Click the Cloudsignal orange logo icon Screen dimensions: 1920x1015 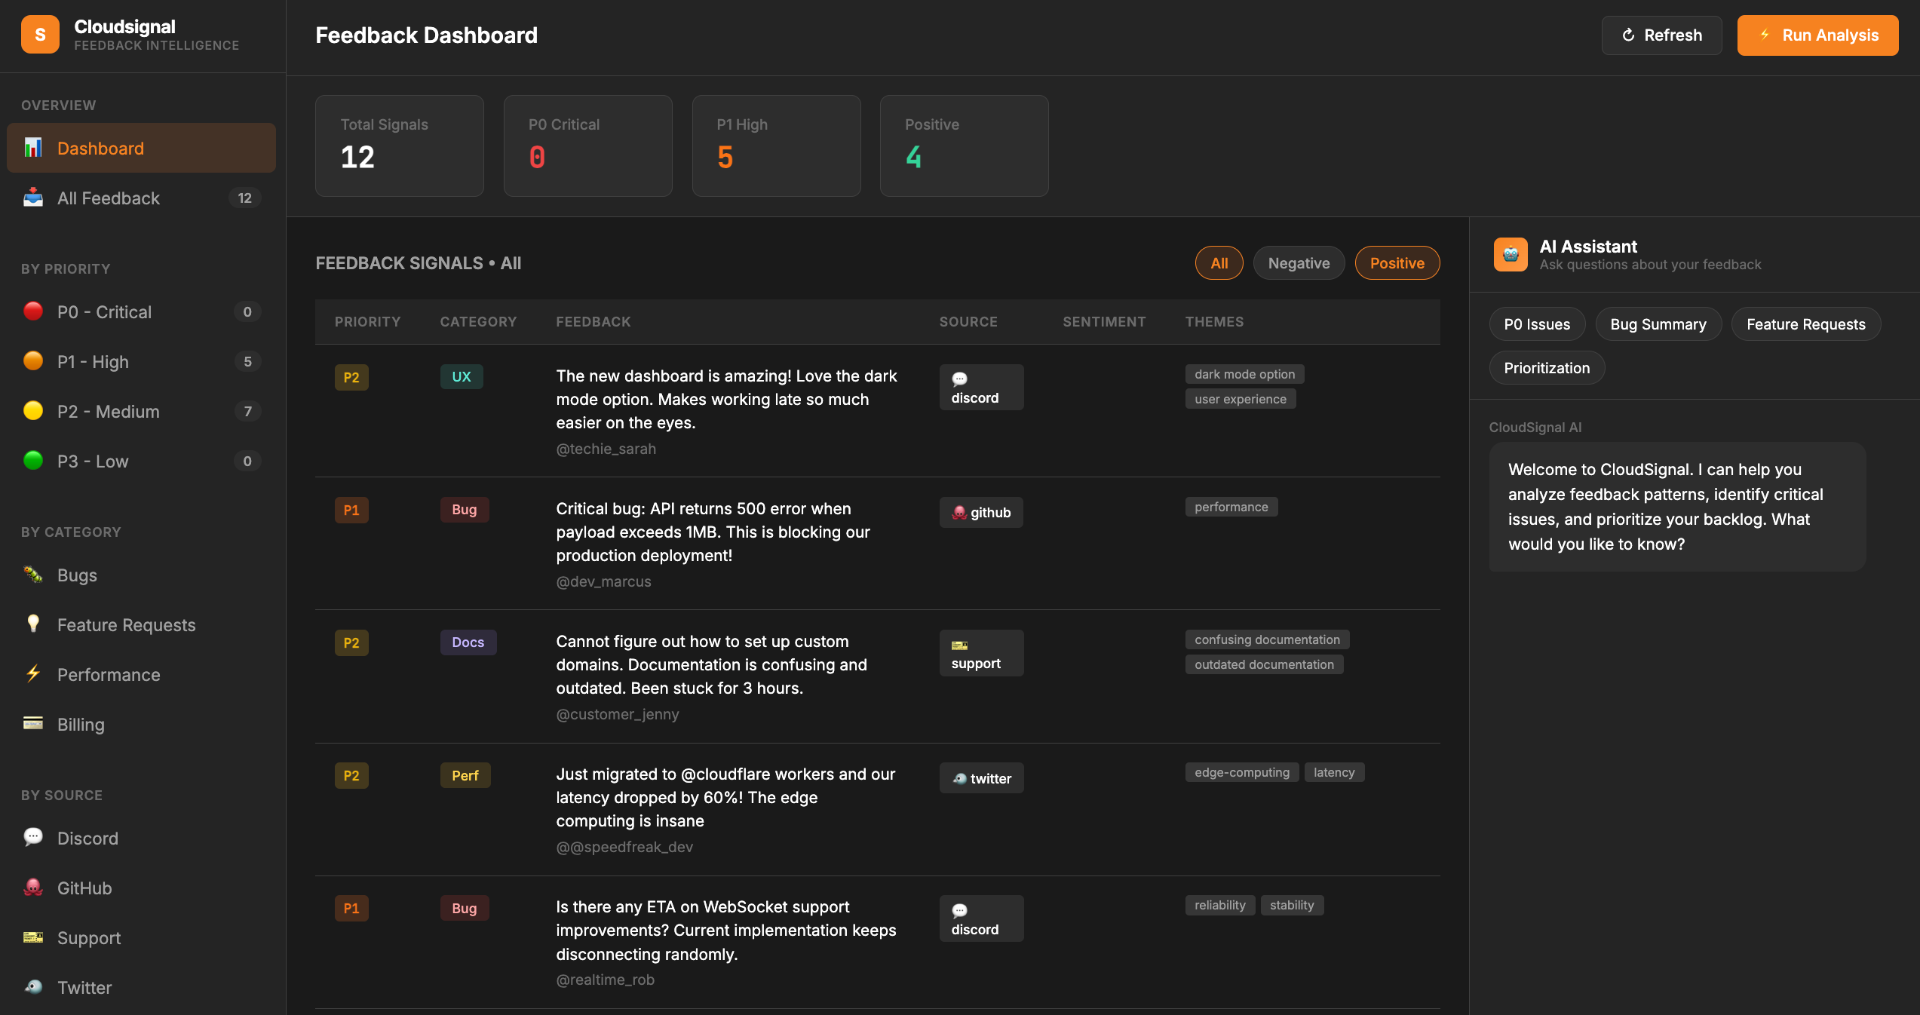(40, 35)
